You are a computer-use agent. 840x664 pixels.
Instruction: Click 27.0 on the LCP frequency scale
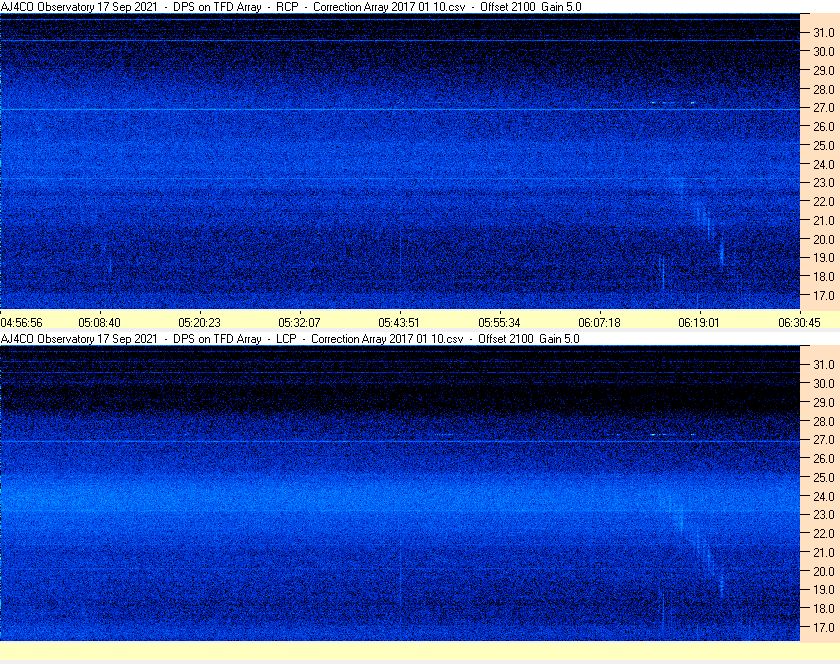tap(824, 439)
